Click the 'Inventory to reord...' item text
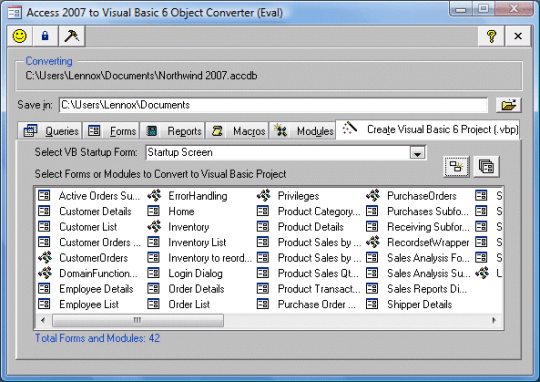Image resolution: width=540 pixels, height=382 pixels. coord(210,258)
